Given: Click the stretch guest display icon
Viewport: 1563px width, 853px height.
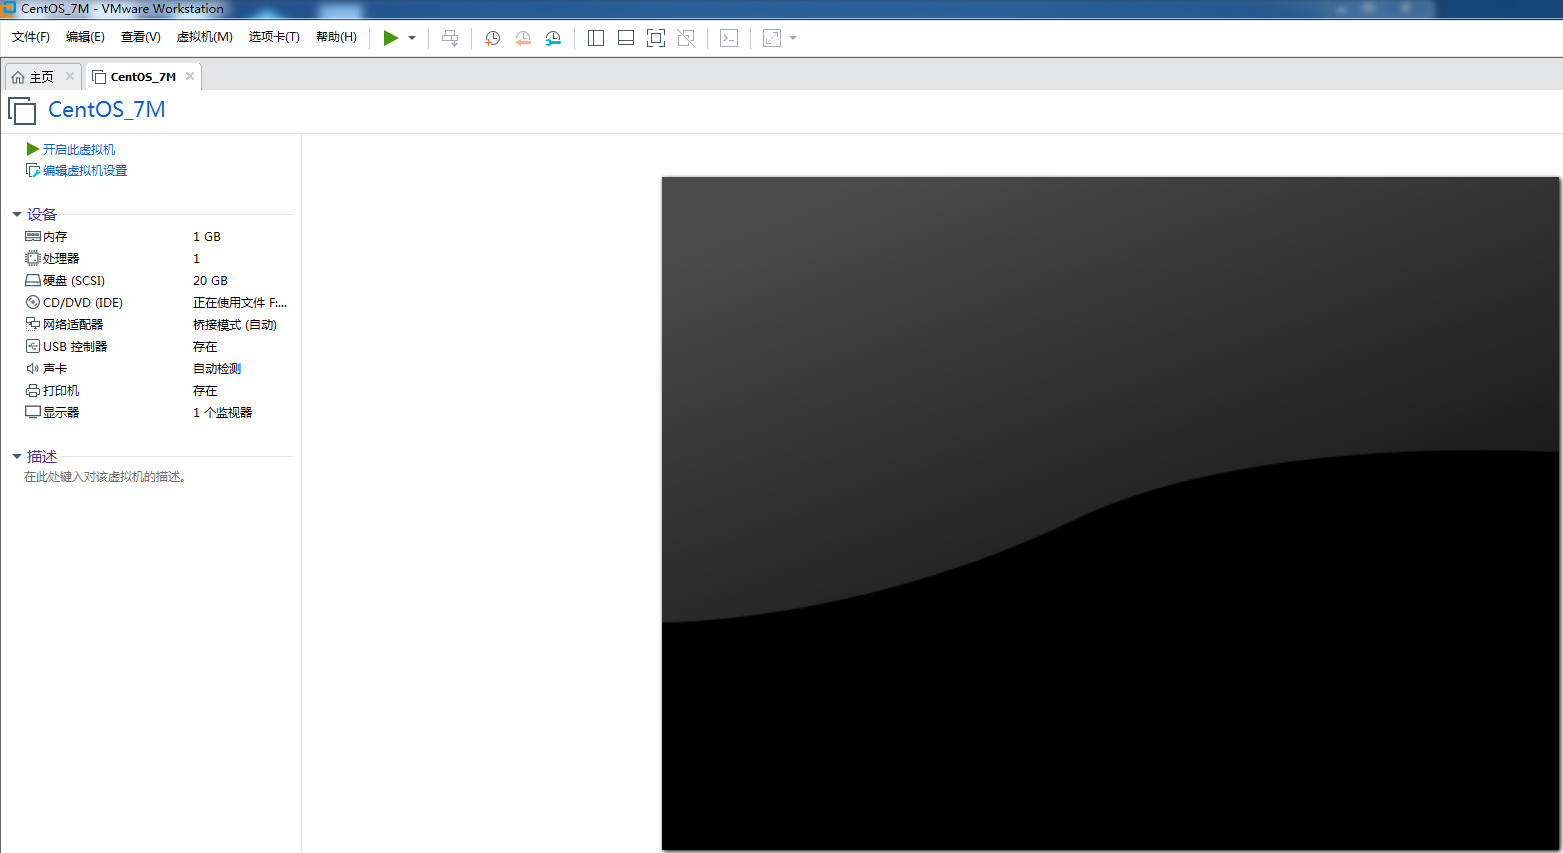Looking at the screenshot, I should click(772, 38).
